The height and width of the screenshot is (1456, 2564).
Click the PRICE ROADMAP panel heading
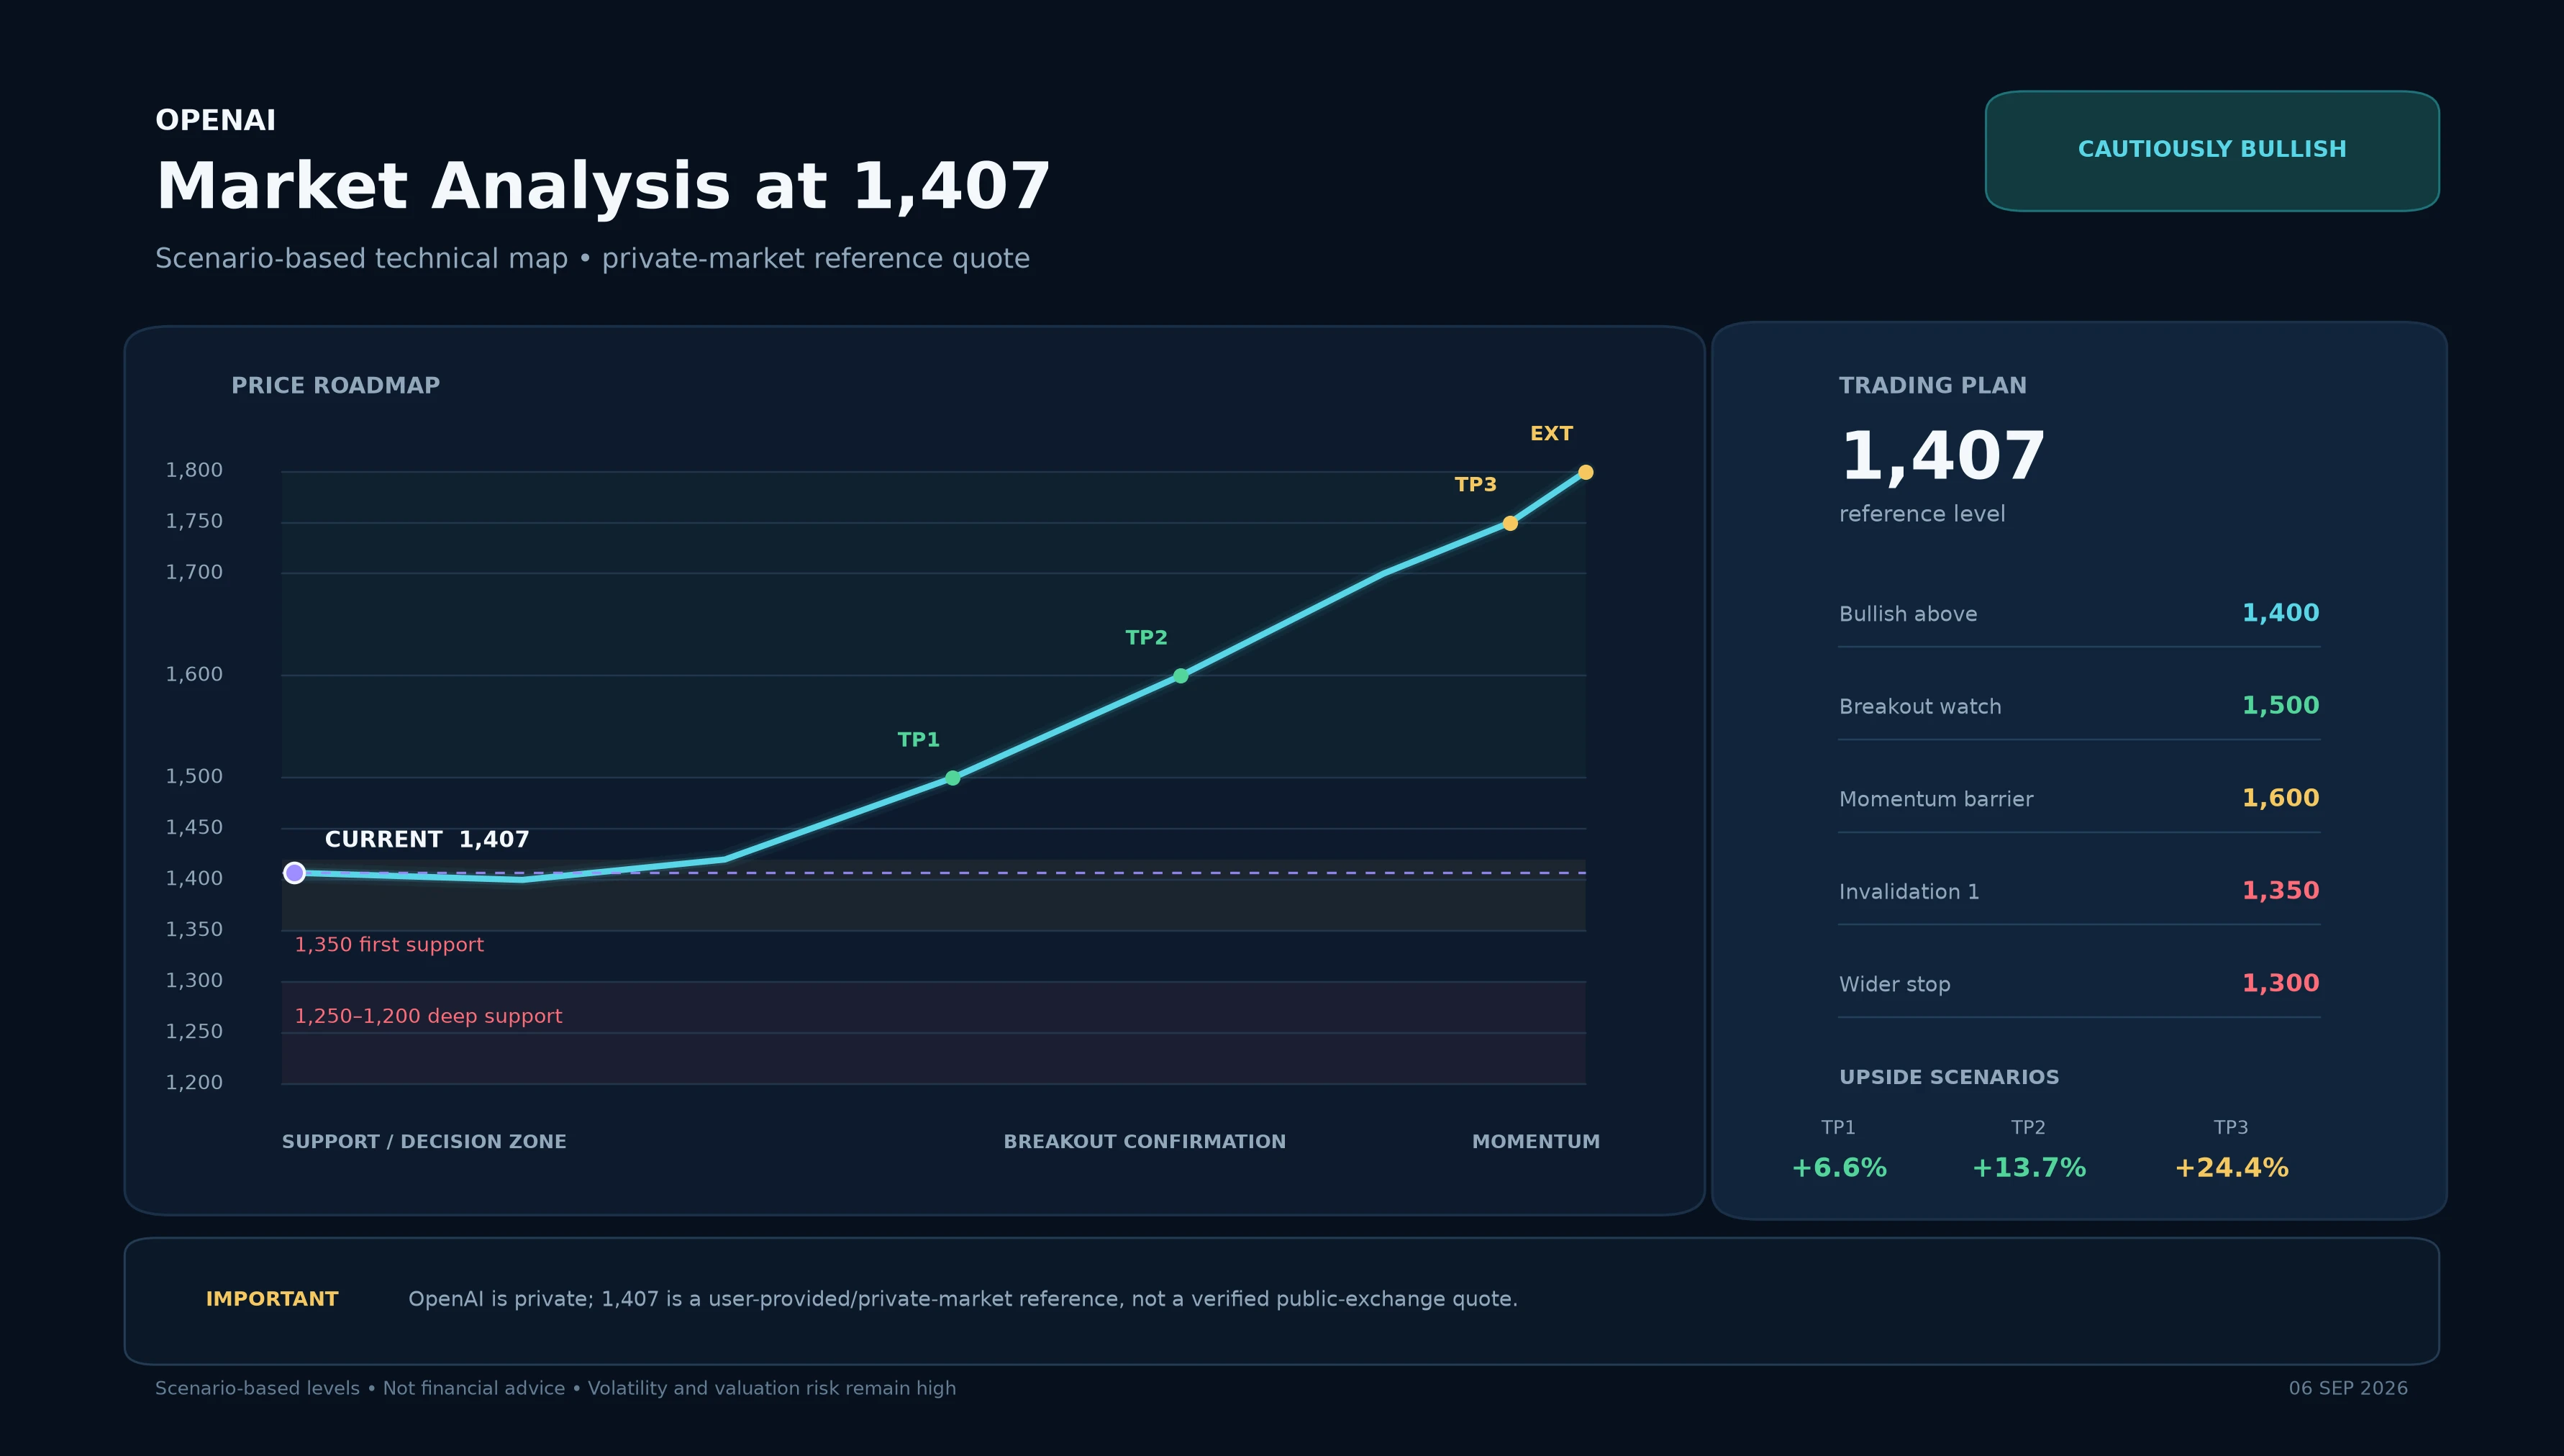pos(335,386)
